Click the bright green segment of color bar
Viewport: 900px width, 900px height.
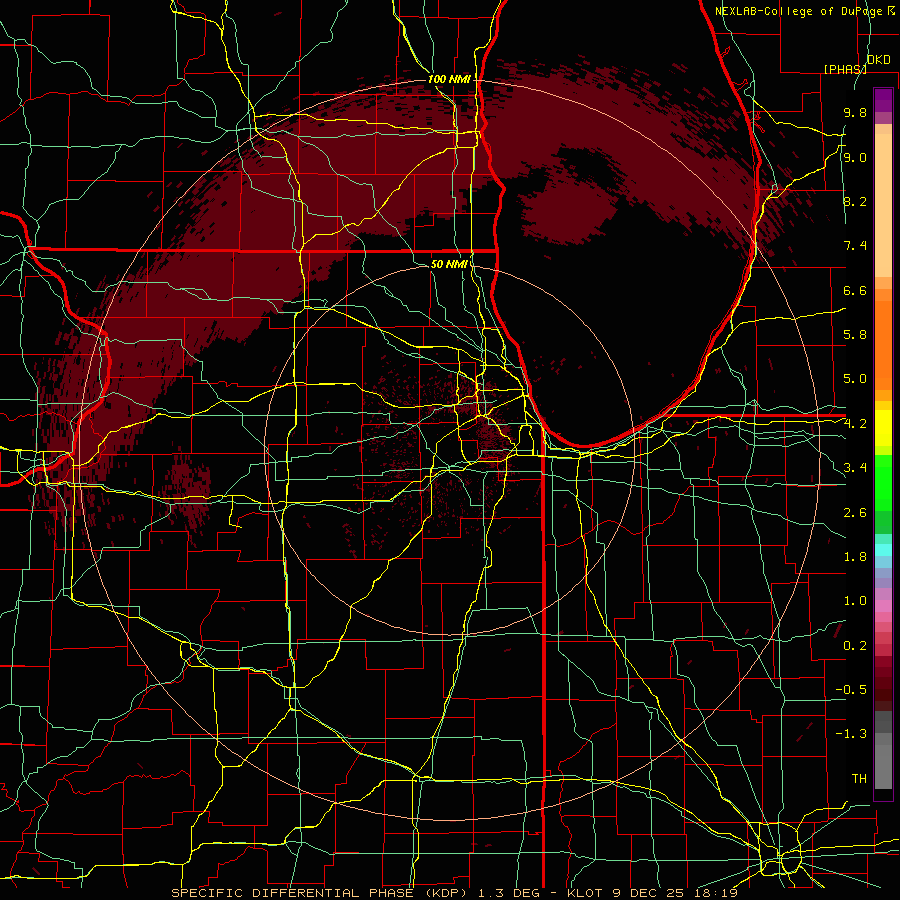coord(883,481)
